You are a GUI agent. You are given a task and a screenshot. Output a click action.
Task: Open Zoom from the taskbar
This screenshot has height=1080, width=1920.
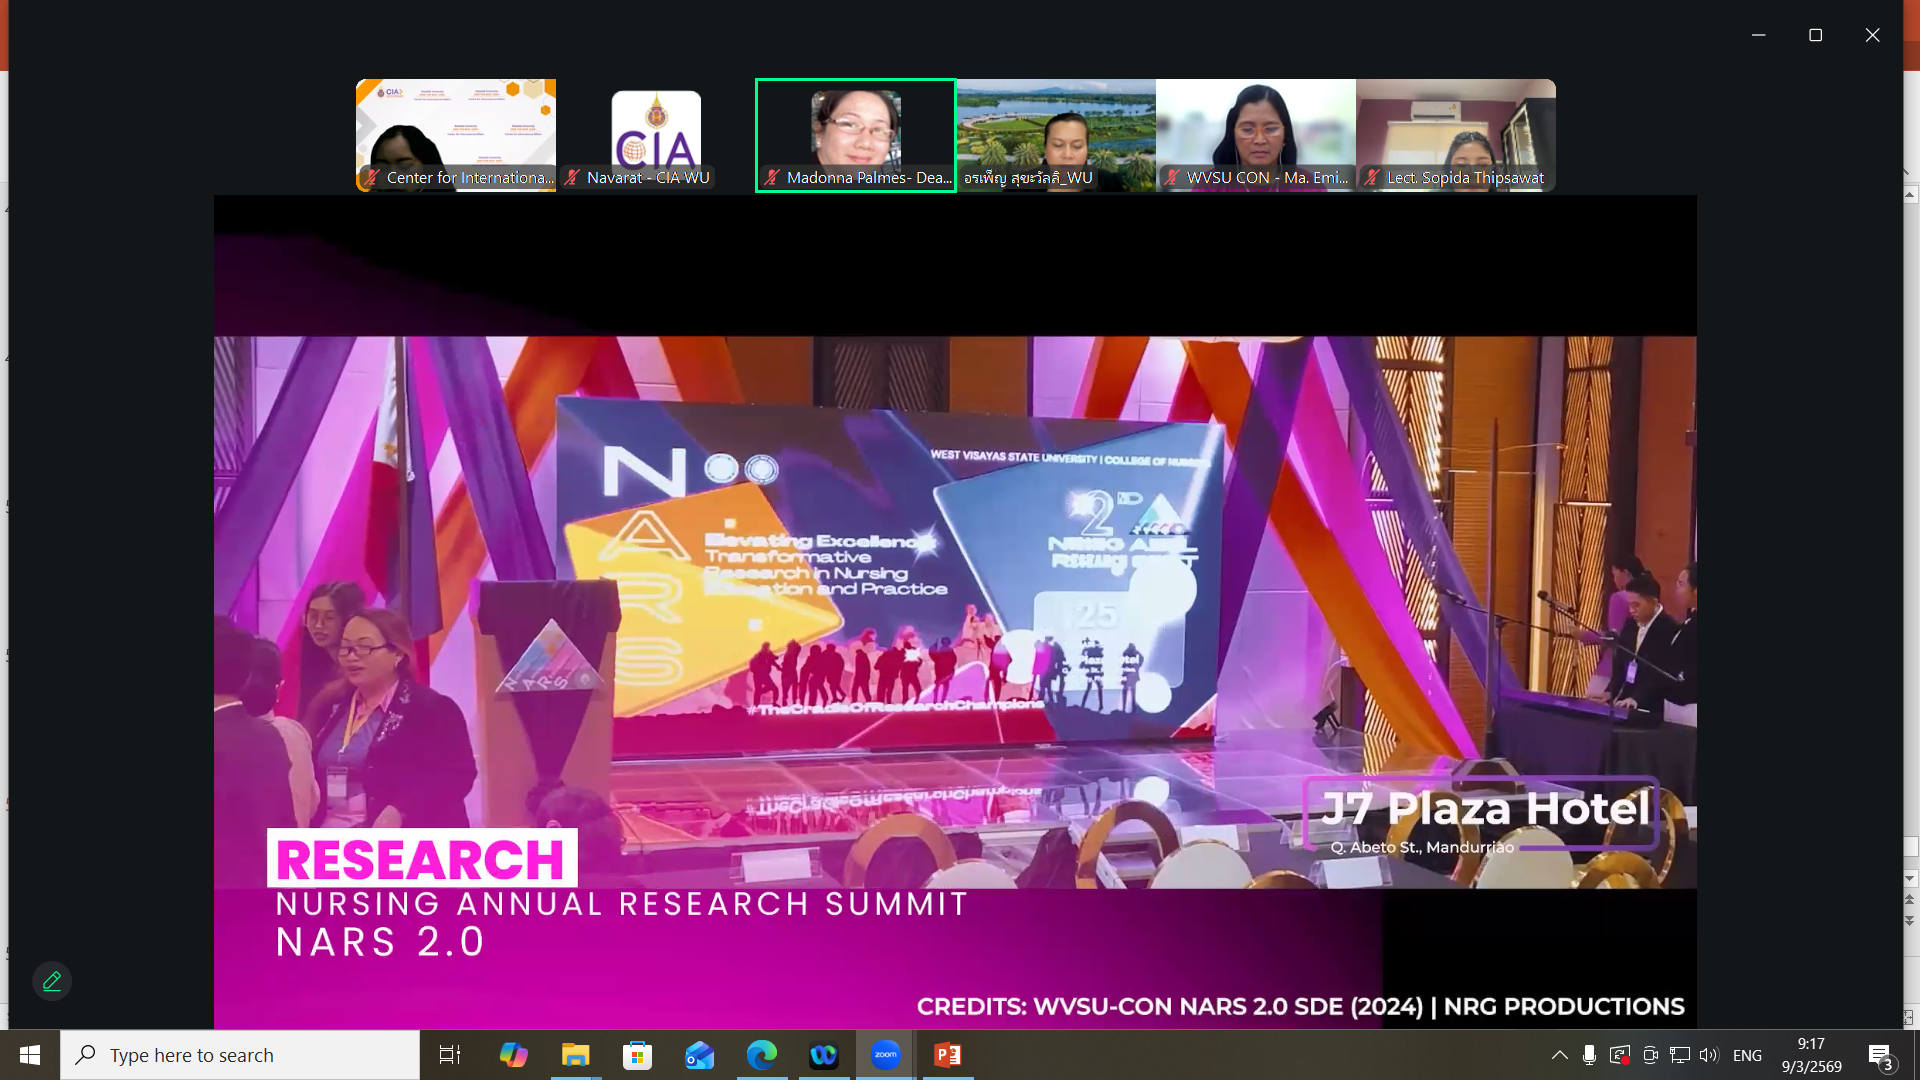click(x=885, y=1055)
